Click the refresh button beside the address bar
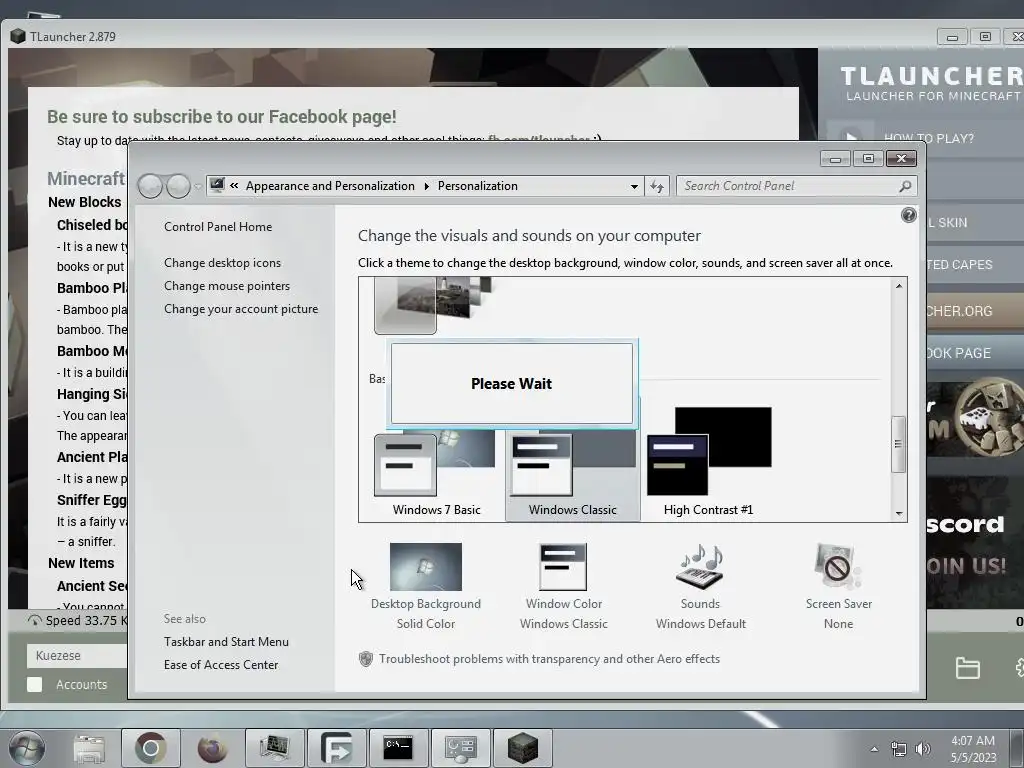This screenshot has width=1024, height=768. pos(657,187)
